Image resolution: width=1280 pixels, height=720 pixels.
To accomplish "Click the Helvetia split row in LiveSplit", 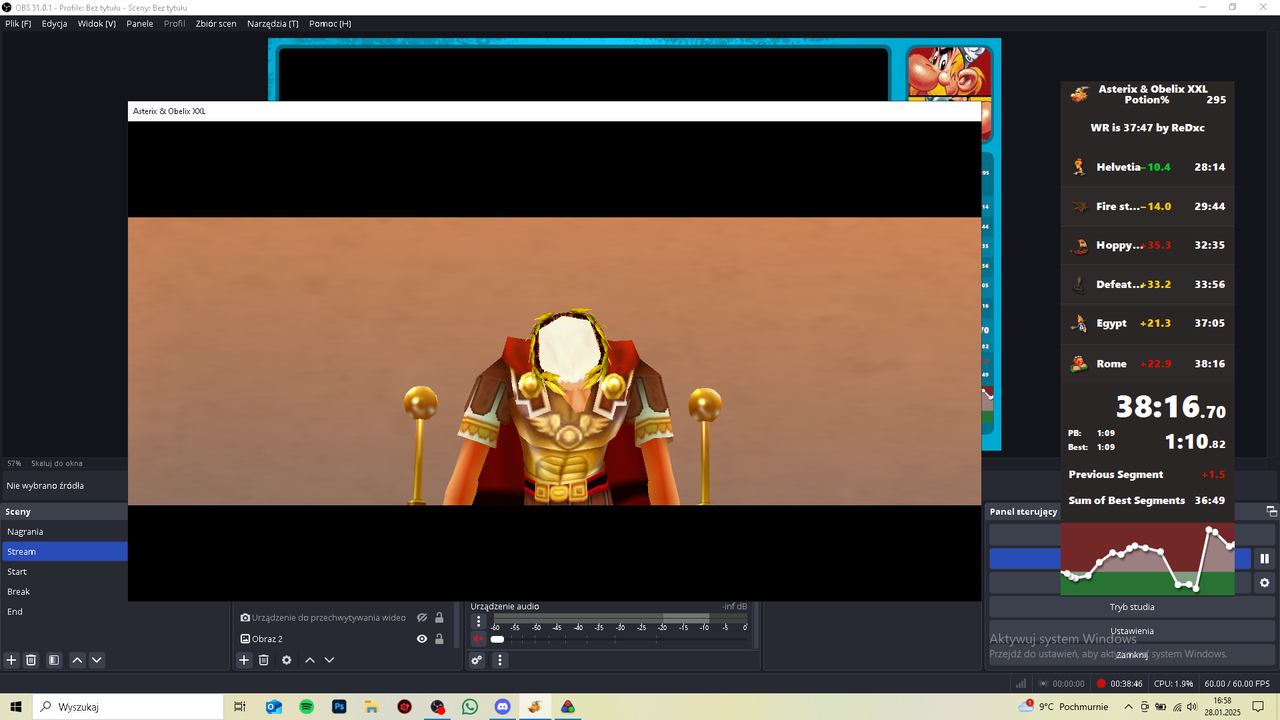I will tap(1148, 167).
